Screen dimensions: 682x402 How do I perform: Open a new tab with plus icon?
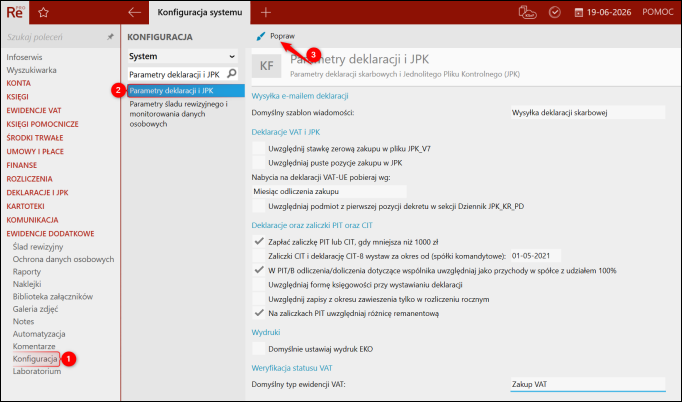pos(265,13)
